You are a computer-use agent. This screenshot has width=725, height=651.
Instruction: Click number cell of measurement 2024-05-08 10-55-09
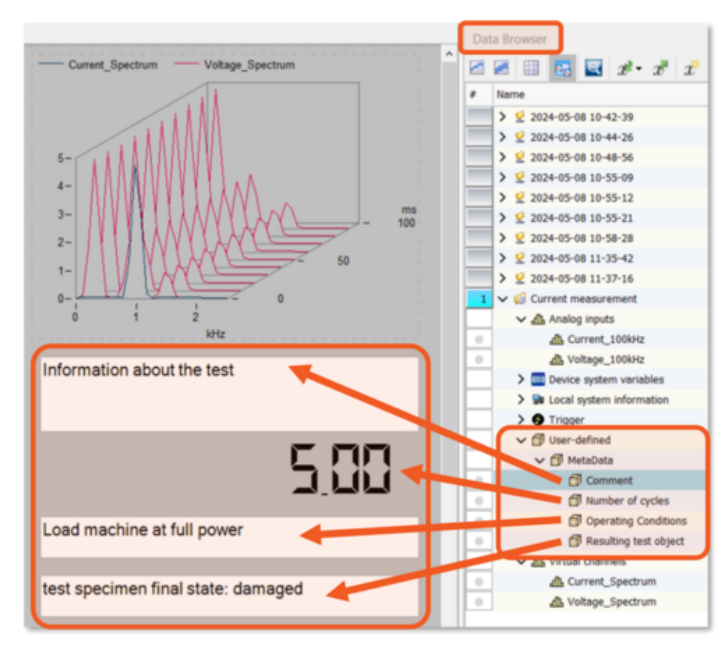tap(479, 177)
